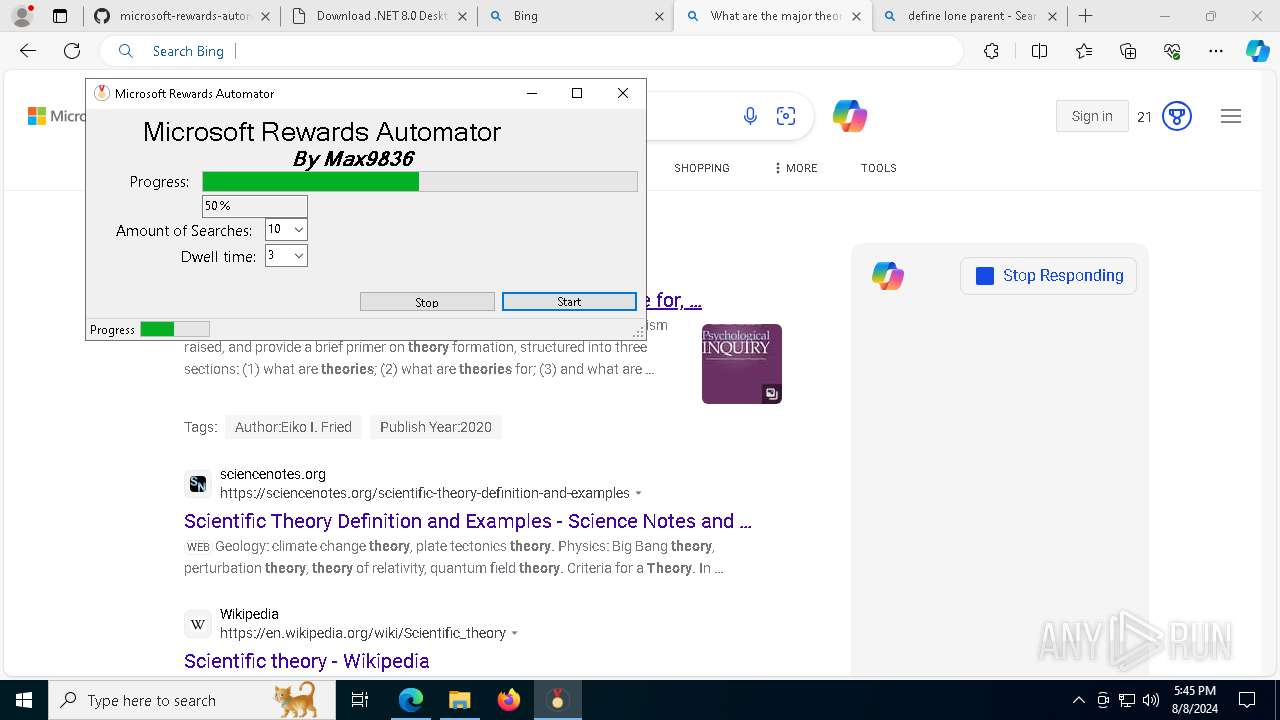Image resolution: width=1280 pixels, height=720 pixels.
Task: Click the Author: Eiko I. Fried tag
Action: coord(293,427)
